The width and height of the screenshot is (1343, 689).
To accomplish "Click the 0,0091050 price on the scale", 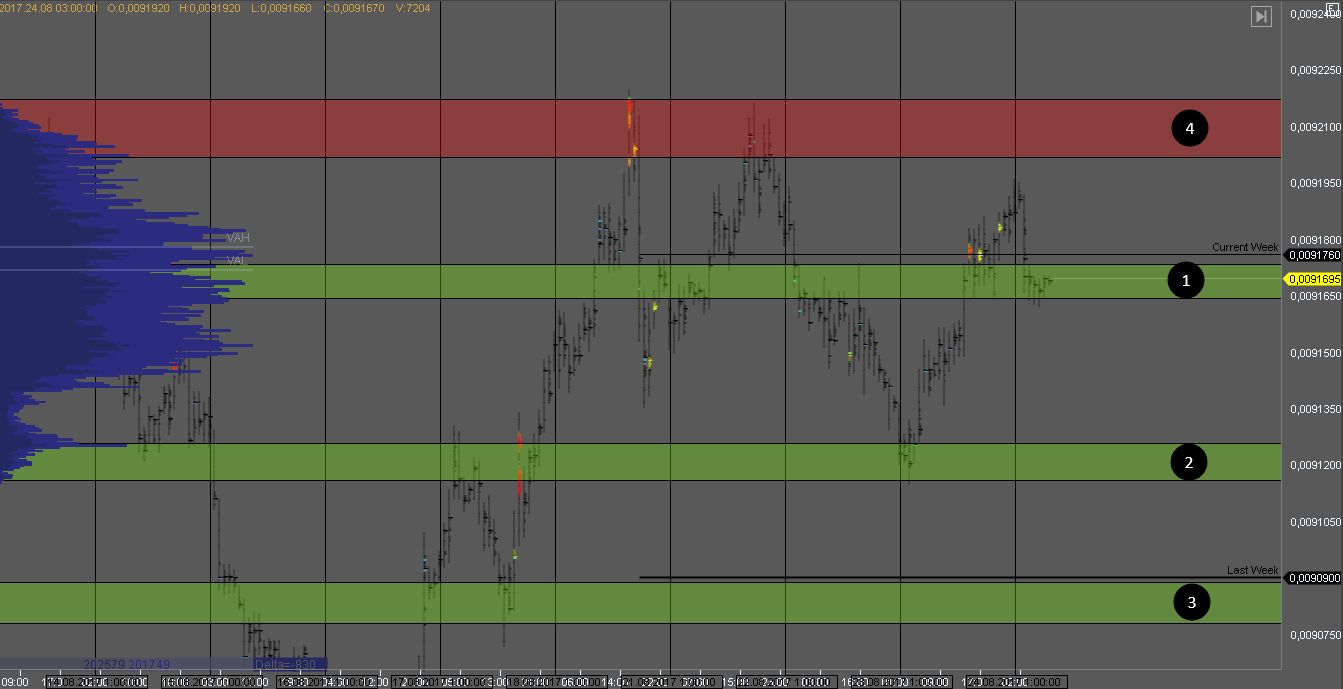I will click(x=1315, y=522).
